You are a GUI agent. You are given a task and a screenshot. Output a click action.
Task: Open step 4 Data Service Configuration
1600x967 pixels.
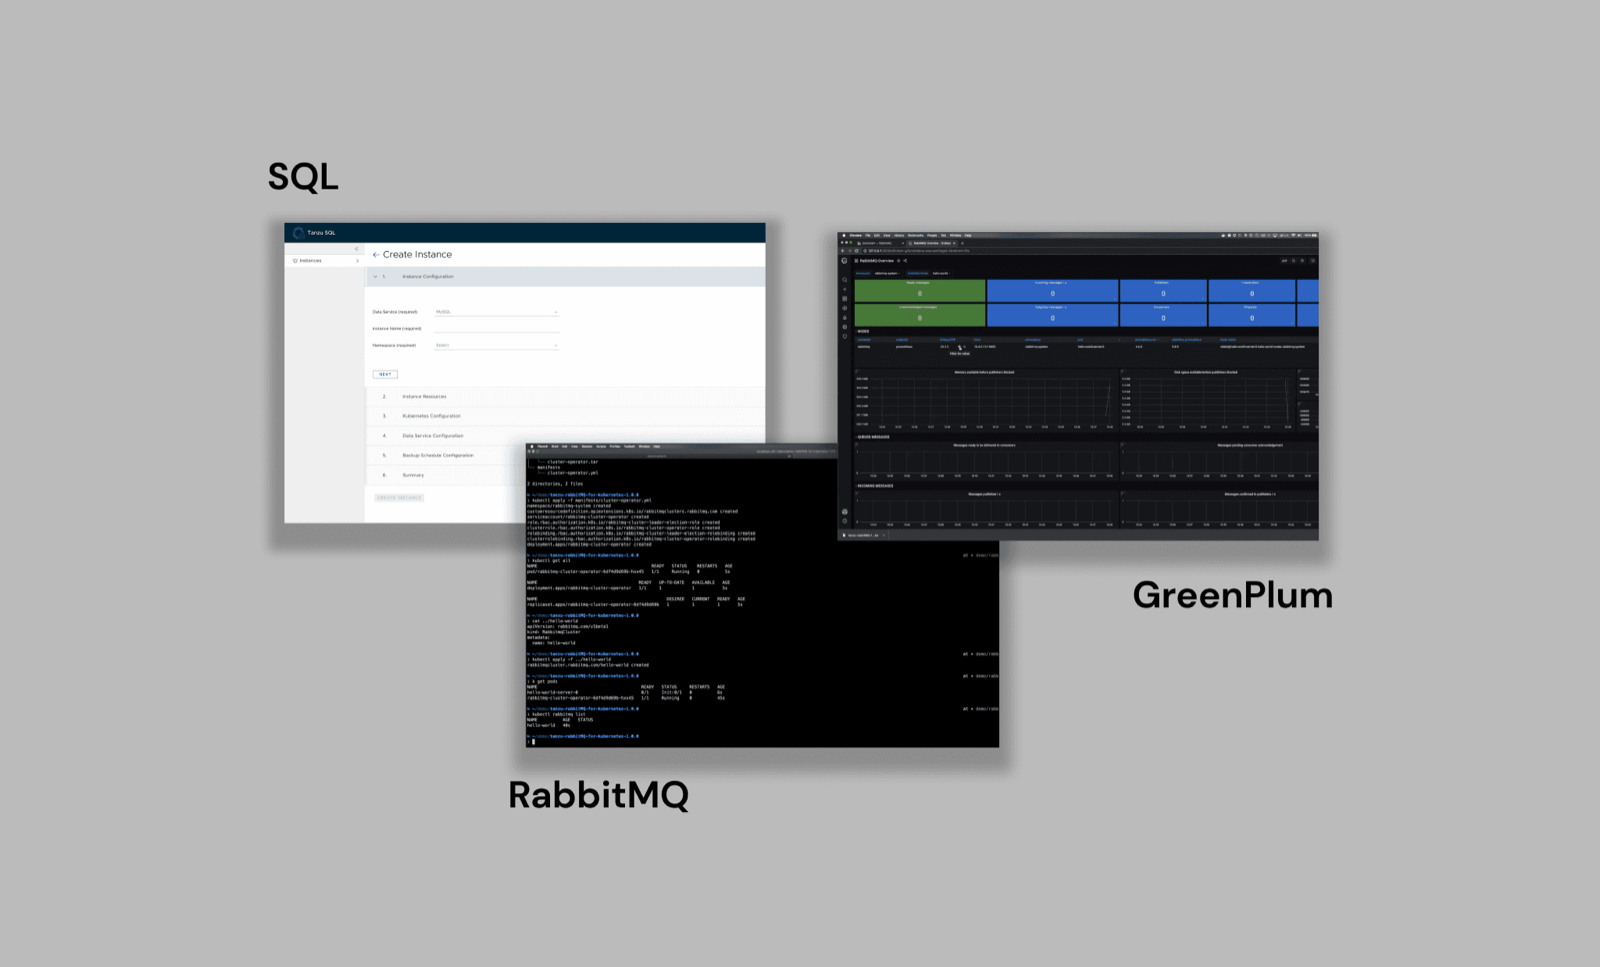pos(566,436)
